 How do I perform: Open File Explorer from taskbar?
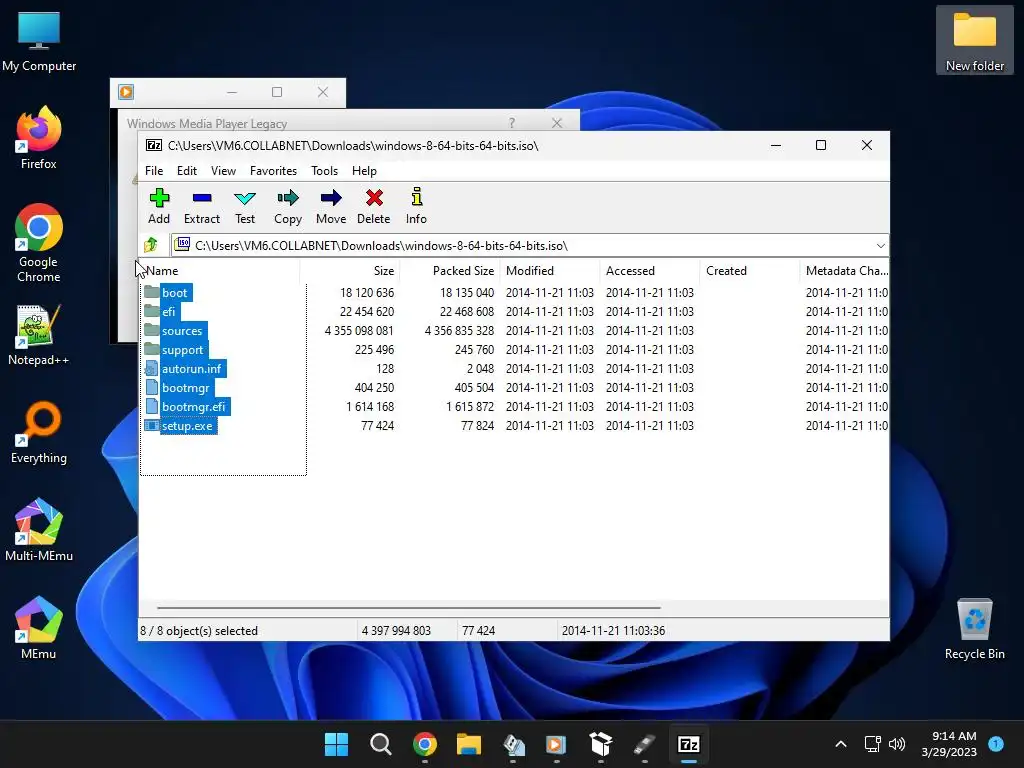point(469,744)
